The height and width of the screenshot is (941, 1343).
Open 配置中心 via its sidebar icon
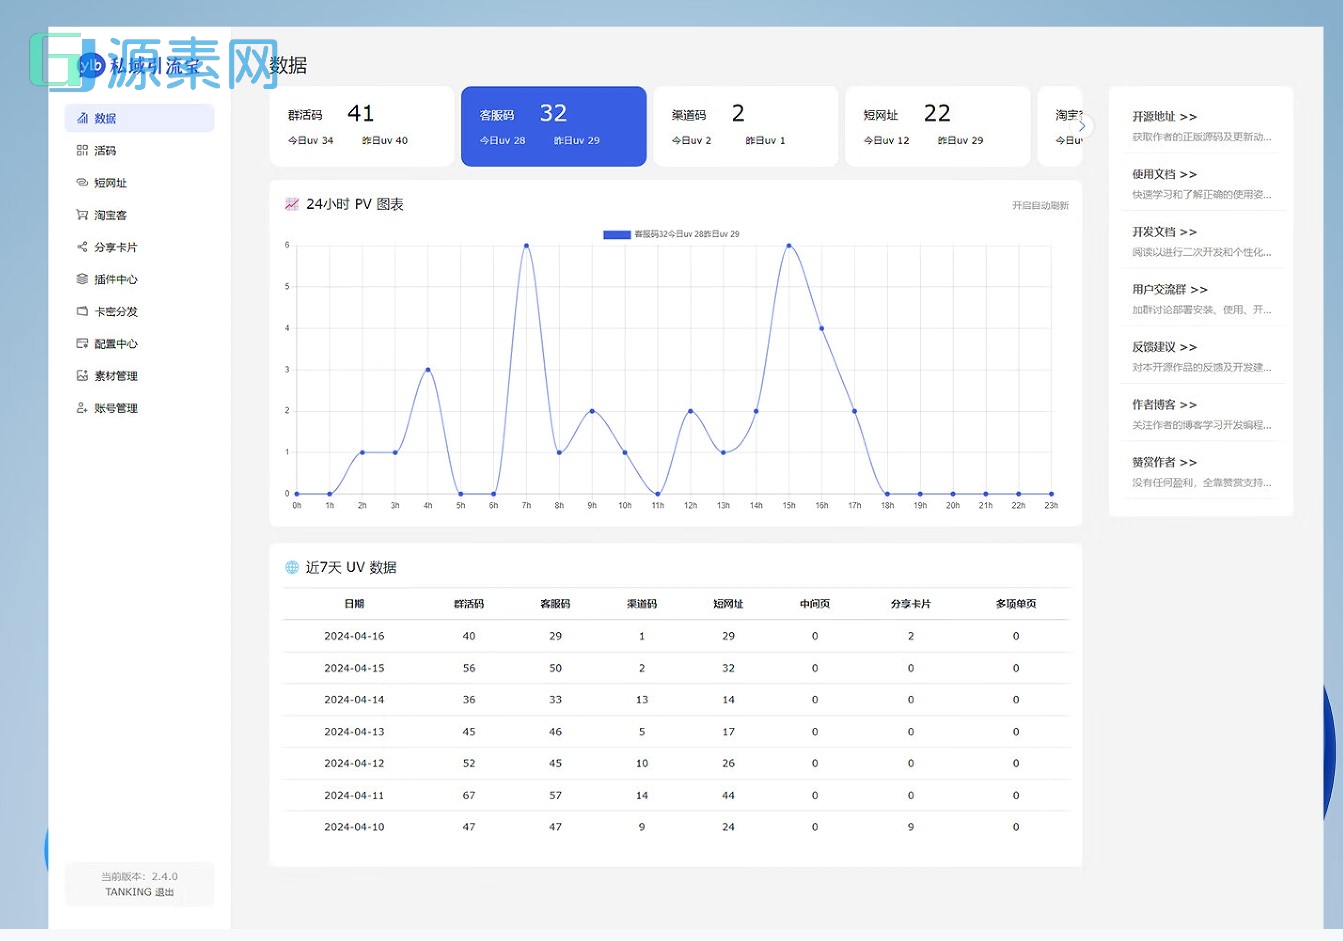coord(82,343)
